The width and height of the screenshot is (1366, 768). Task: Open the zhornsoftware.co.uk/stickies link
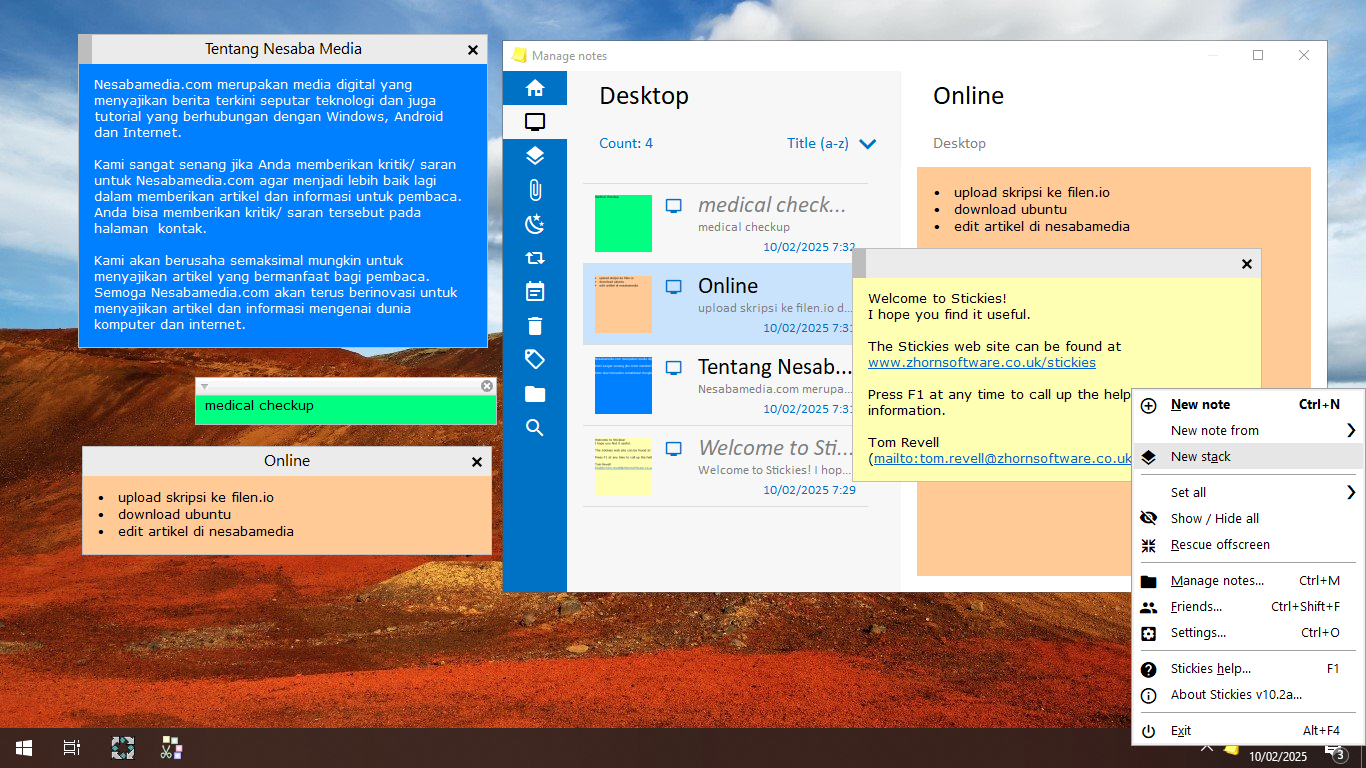pos(982,363)
